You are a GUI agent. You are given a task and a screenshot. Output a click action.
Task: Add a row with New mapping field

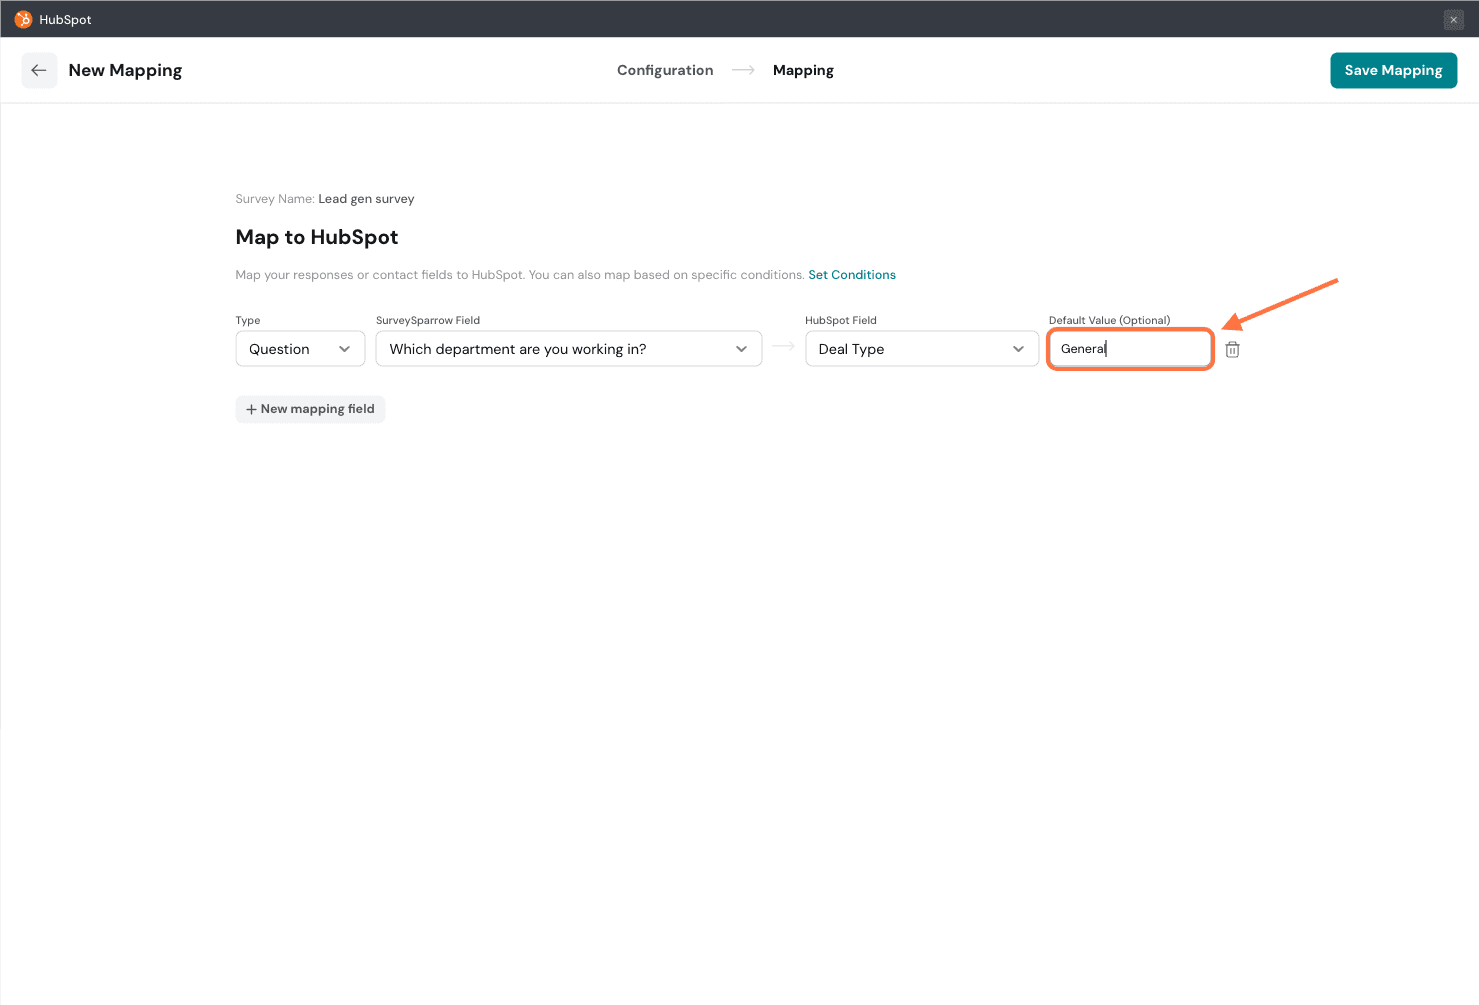click(310, 409)
